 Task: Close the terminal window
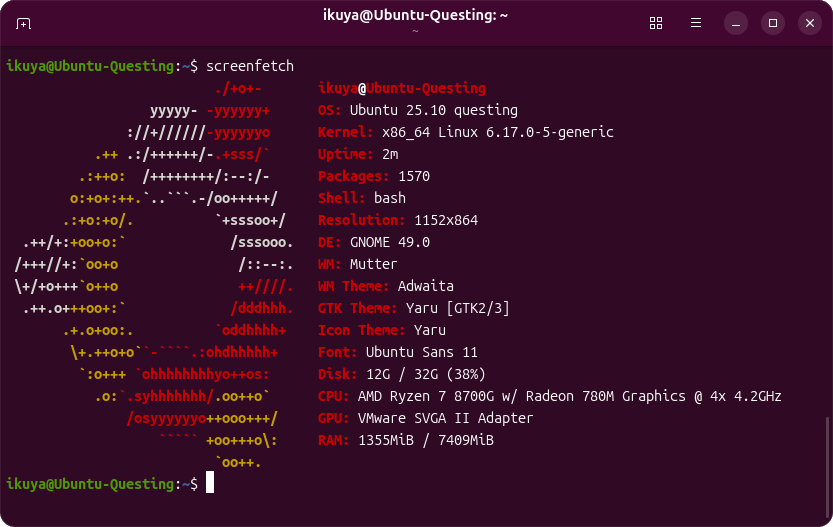click(808, 23)
